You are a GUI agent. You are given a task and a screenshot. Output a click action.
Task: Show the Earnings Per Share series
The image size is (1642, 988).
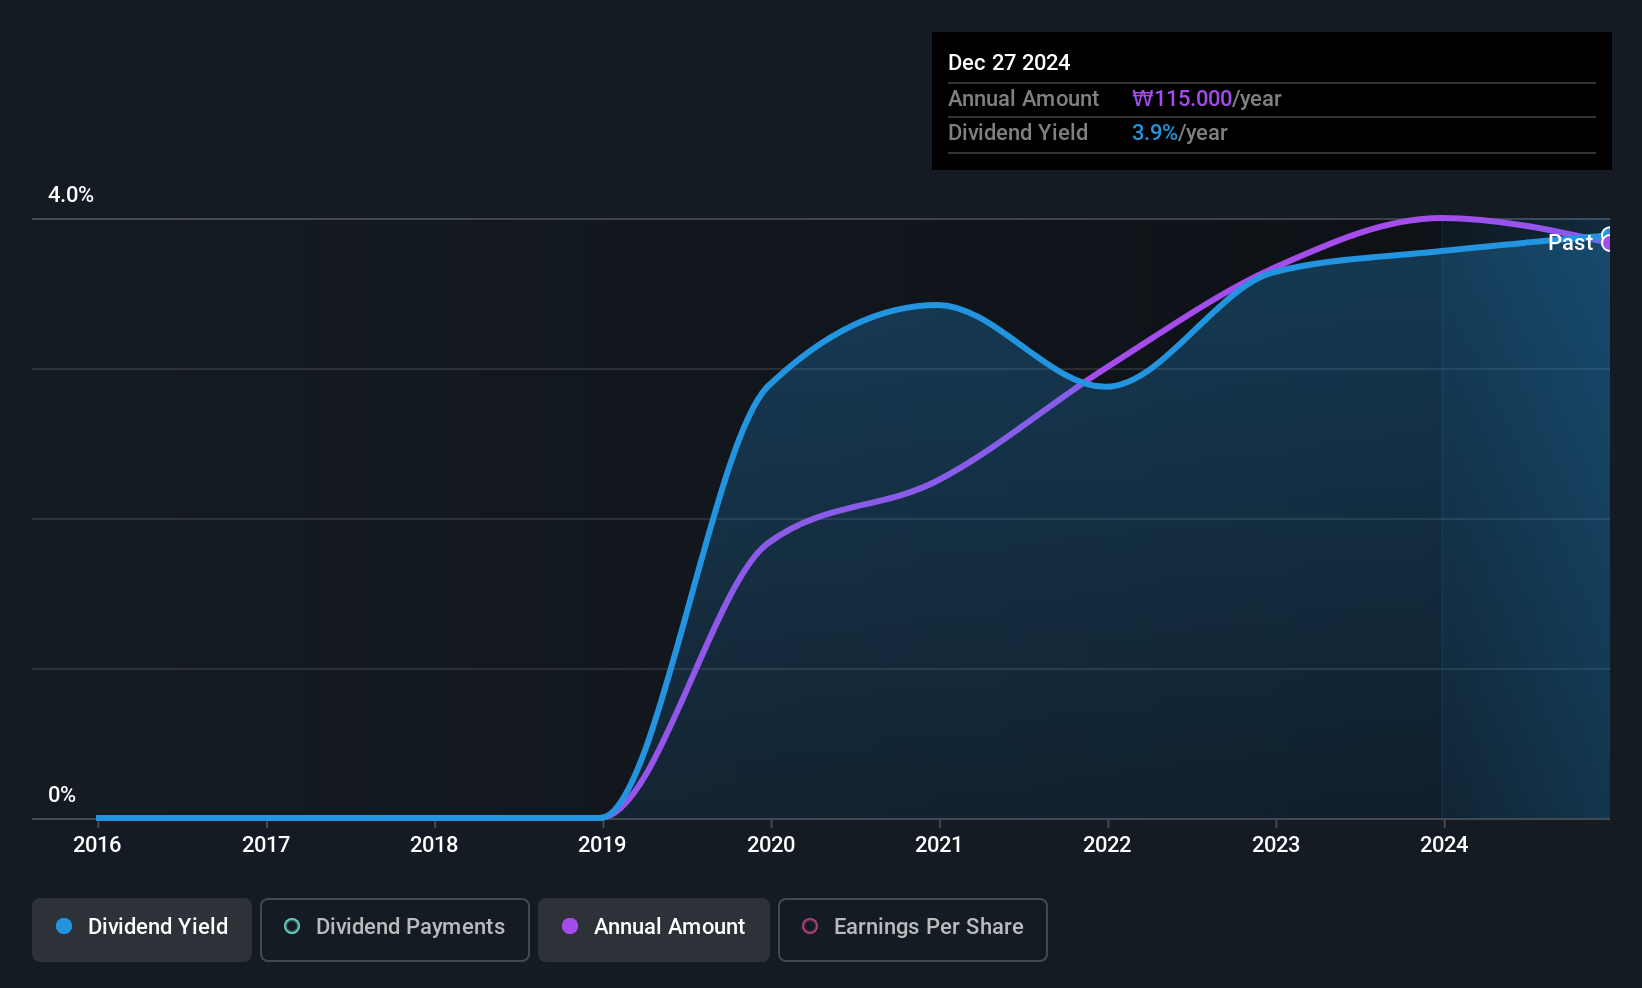click(x=913, y=929)
